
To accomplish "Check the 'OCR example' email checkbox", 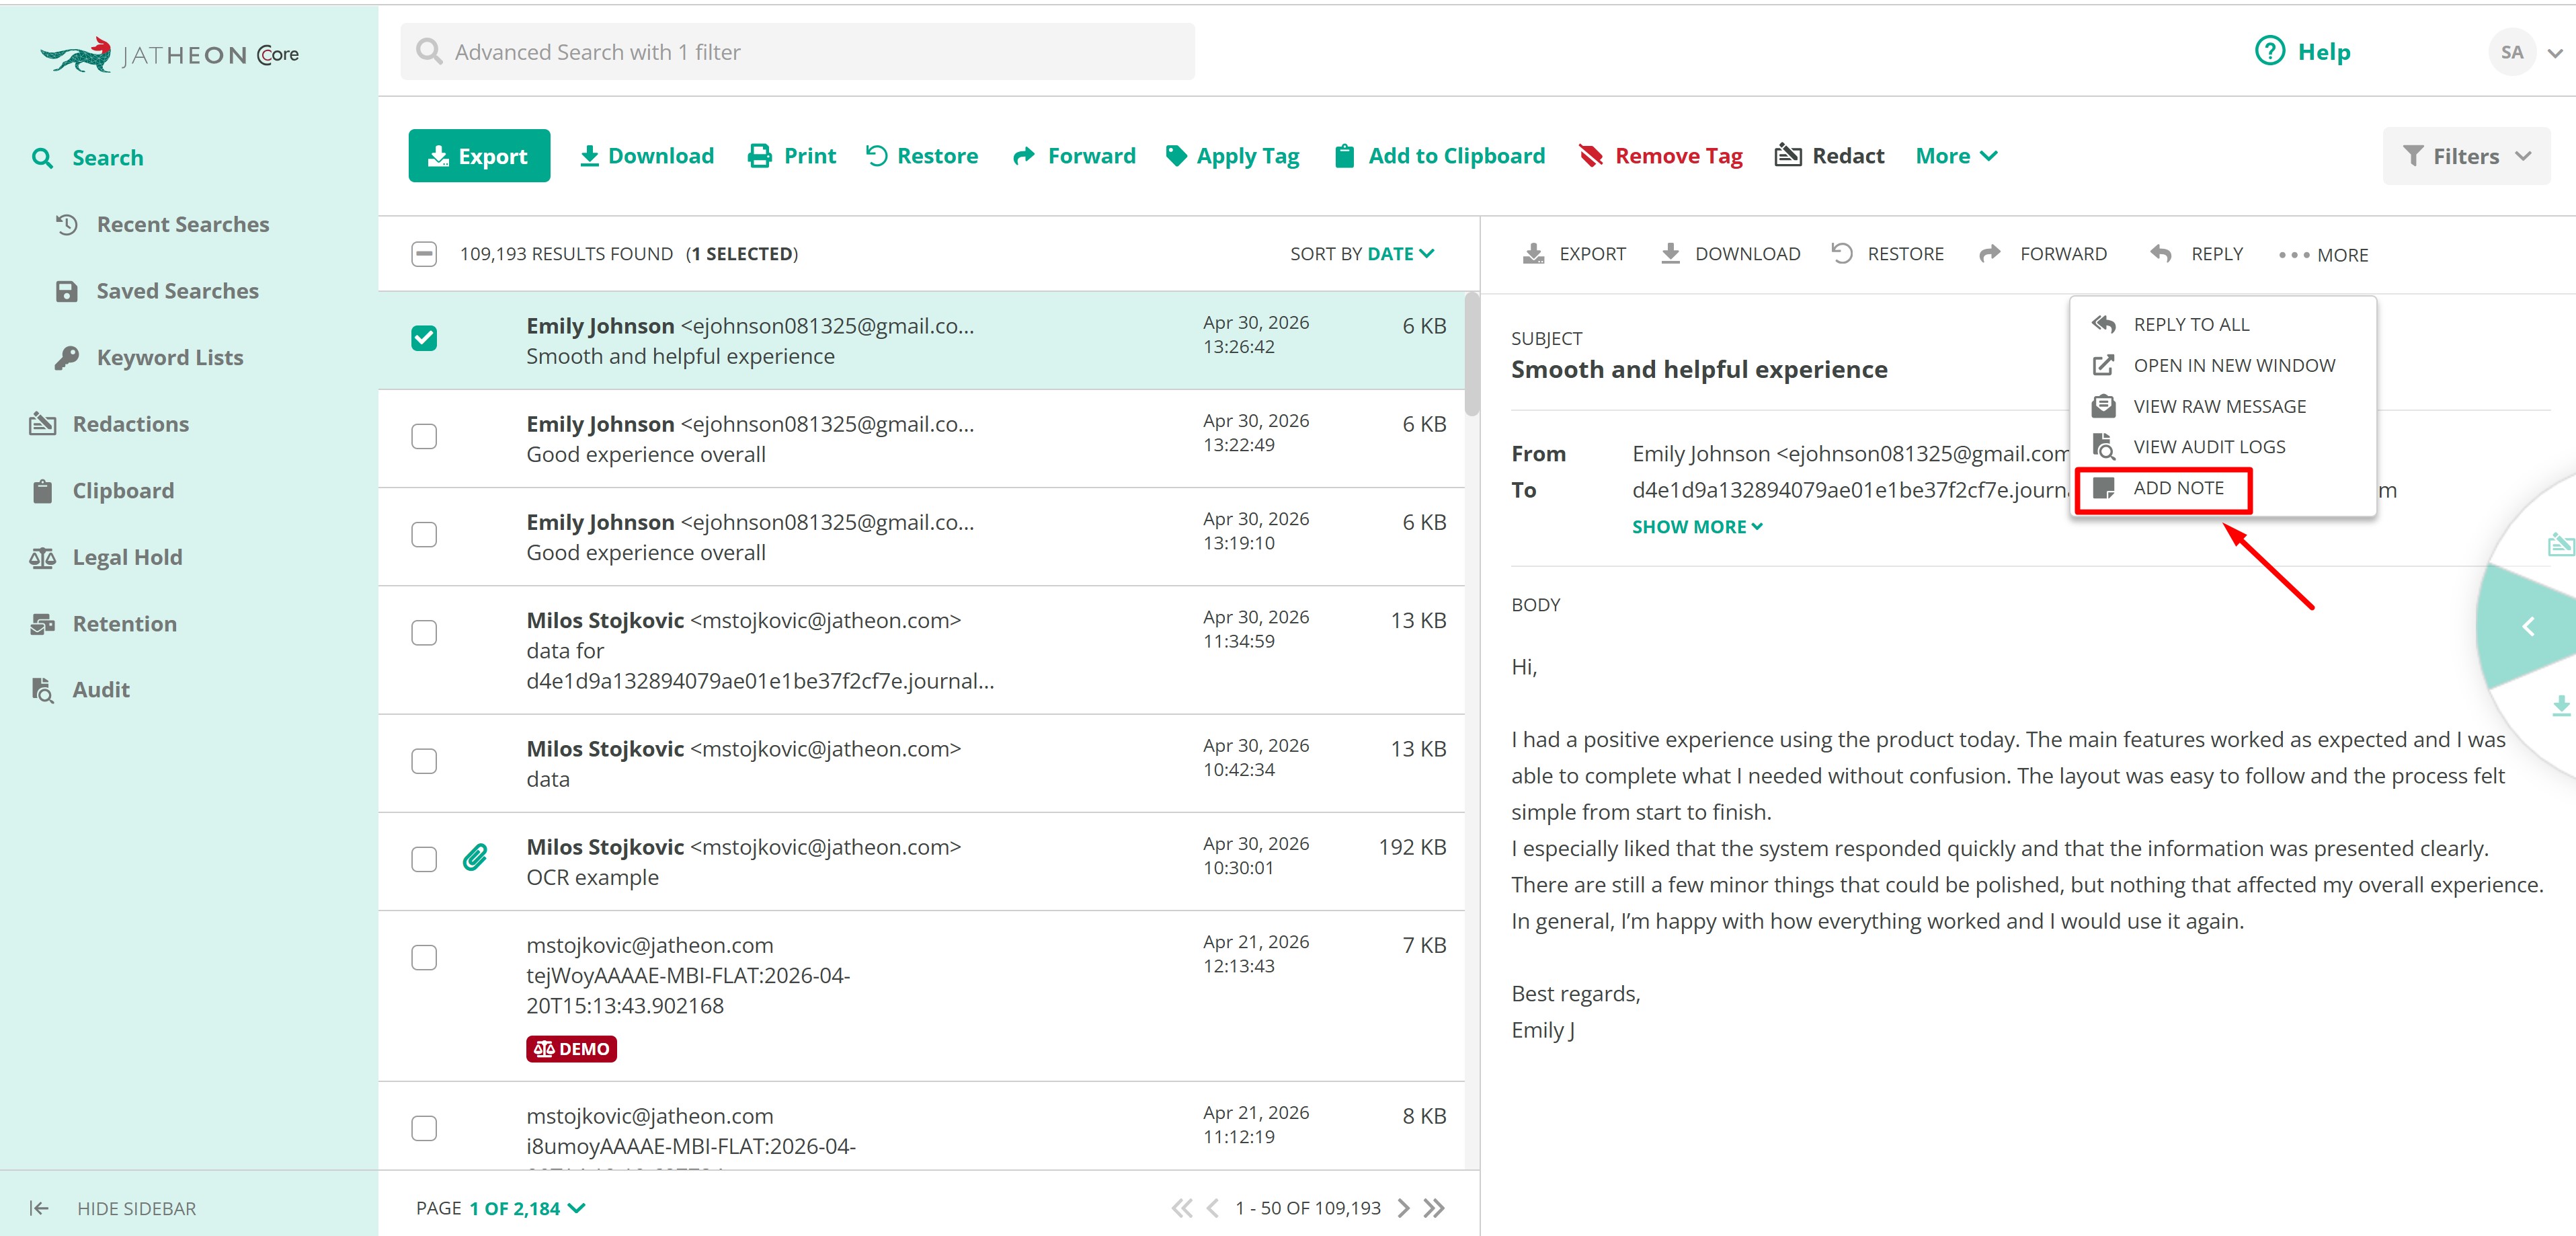I will coord(424,859).
